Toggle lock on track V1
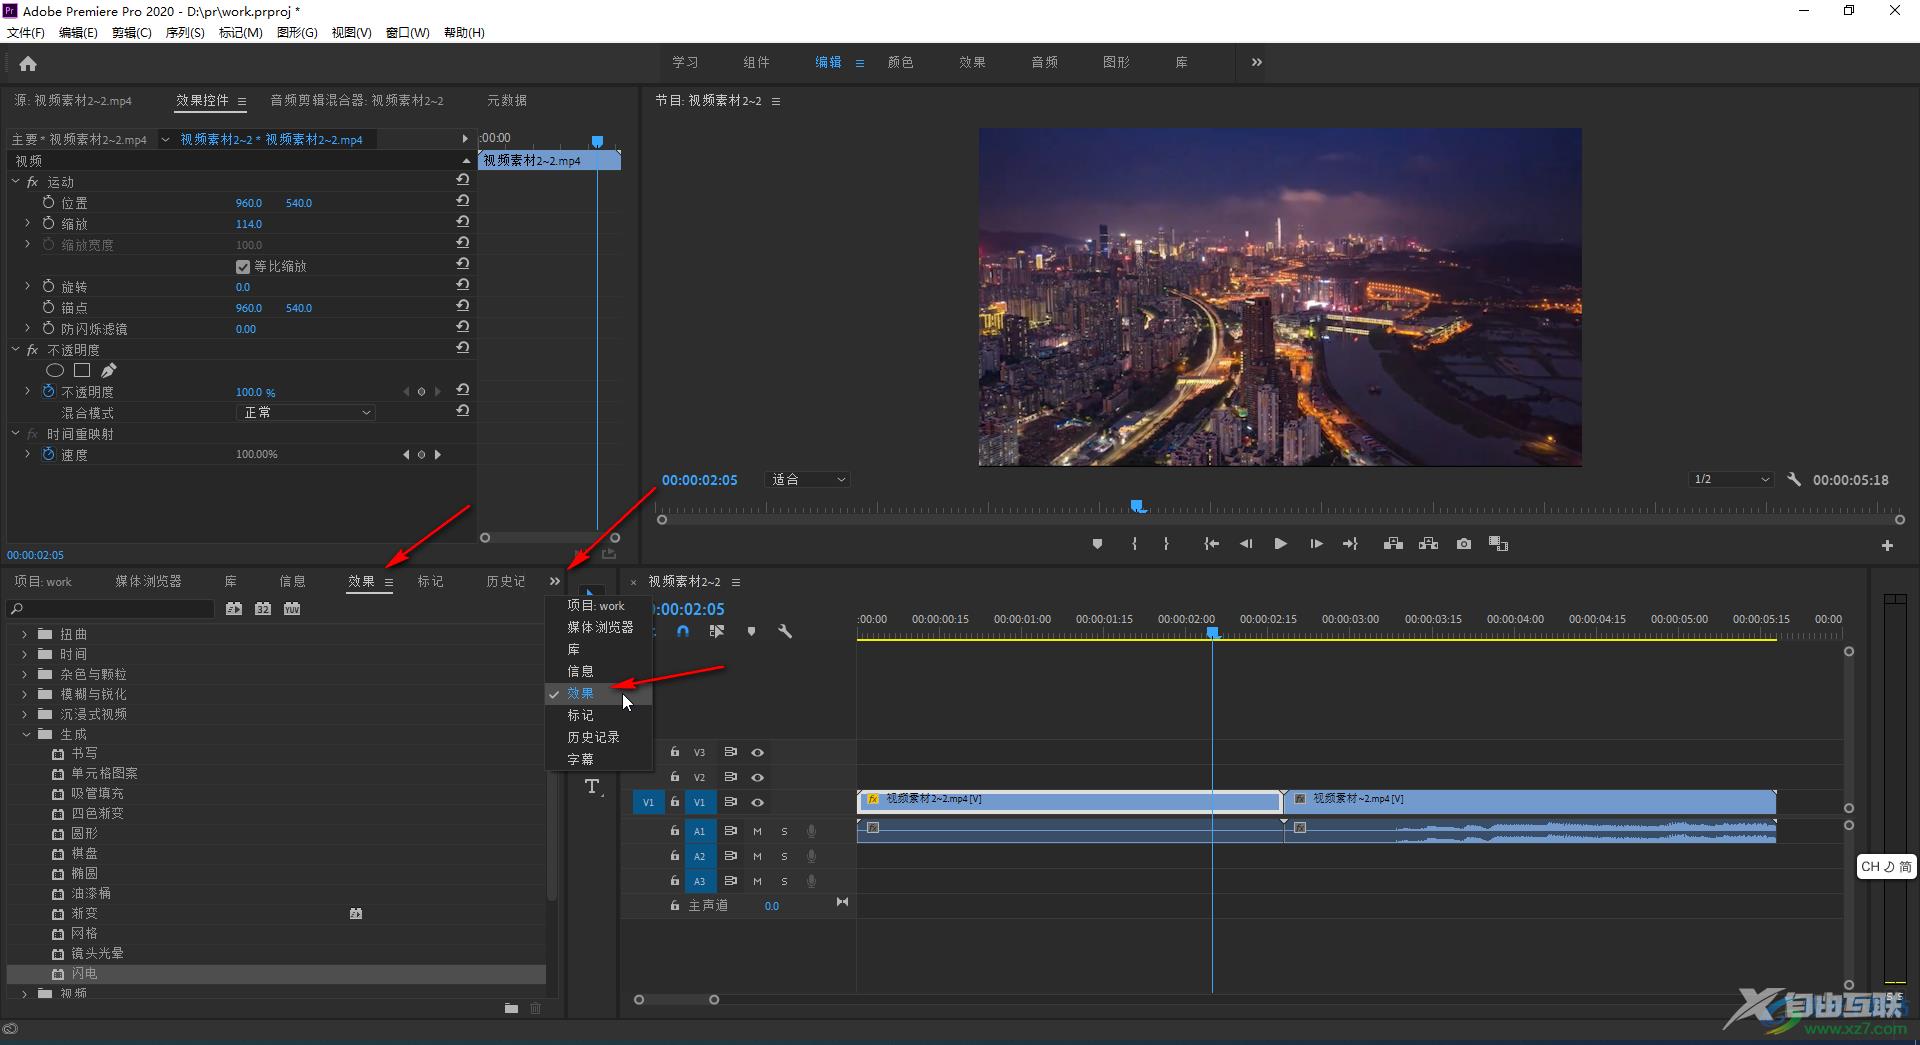 (x=674, y=802)
